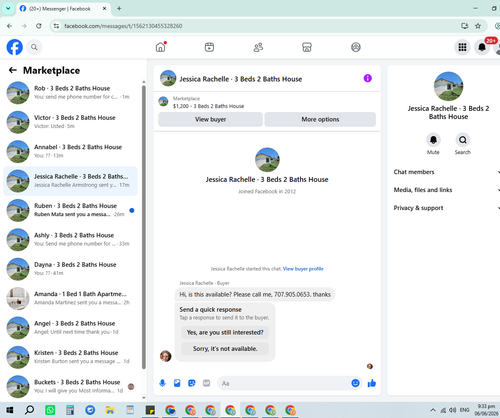500x418 pixels.
Task: Reload the browser page
Action: (x=39, y=26)
